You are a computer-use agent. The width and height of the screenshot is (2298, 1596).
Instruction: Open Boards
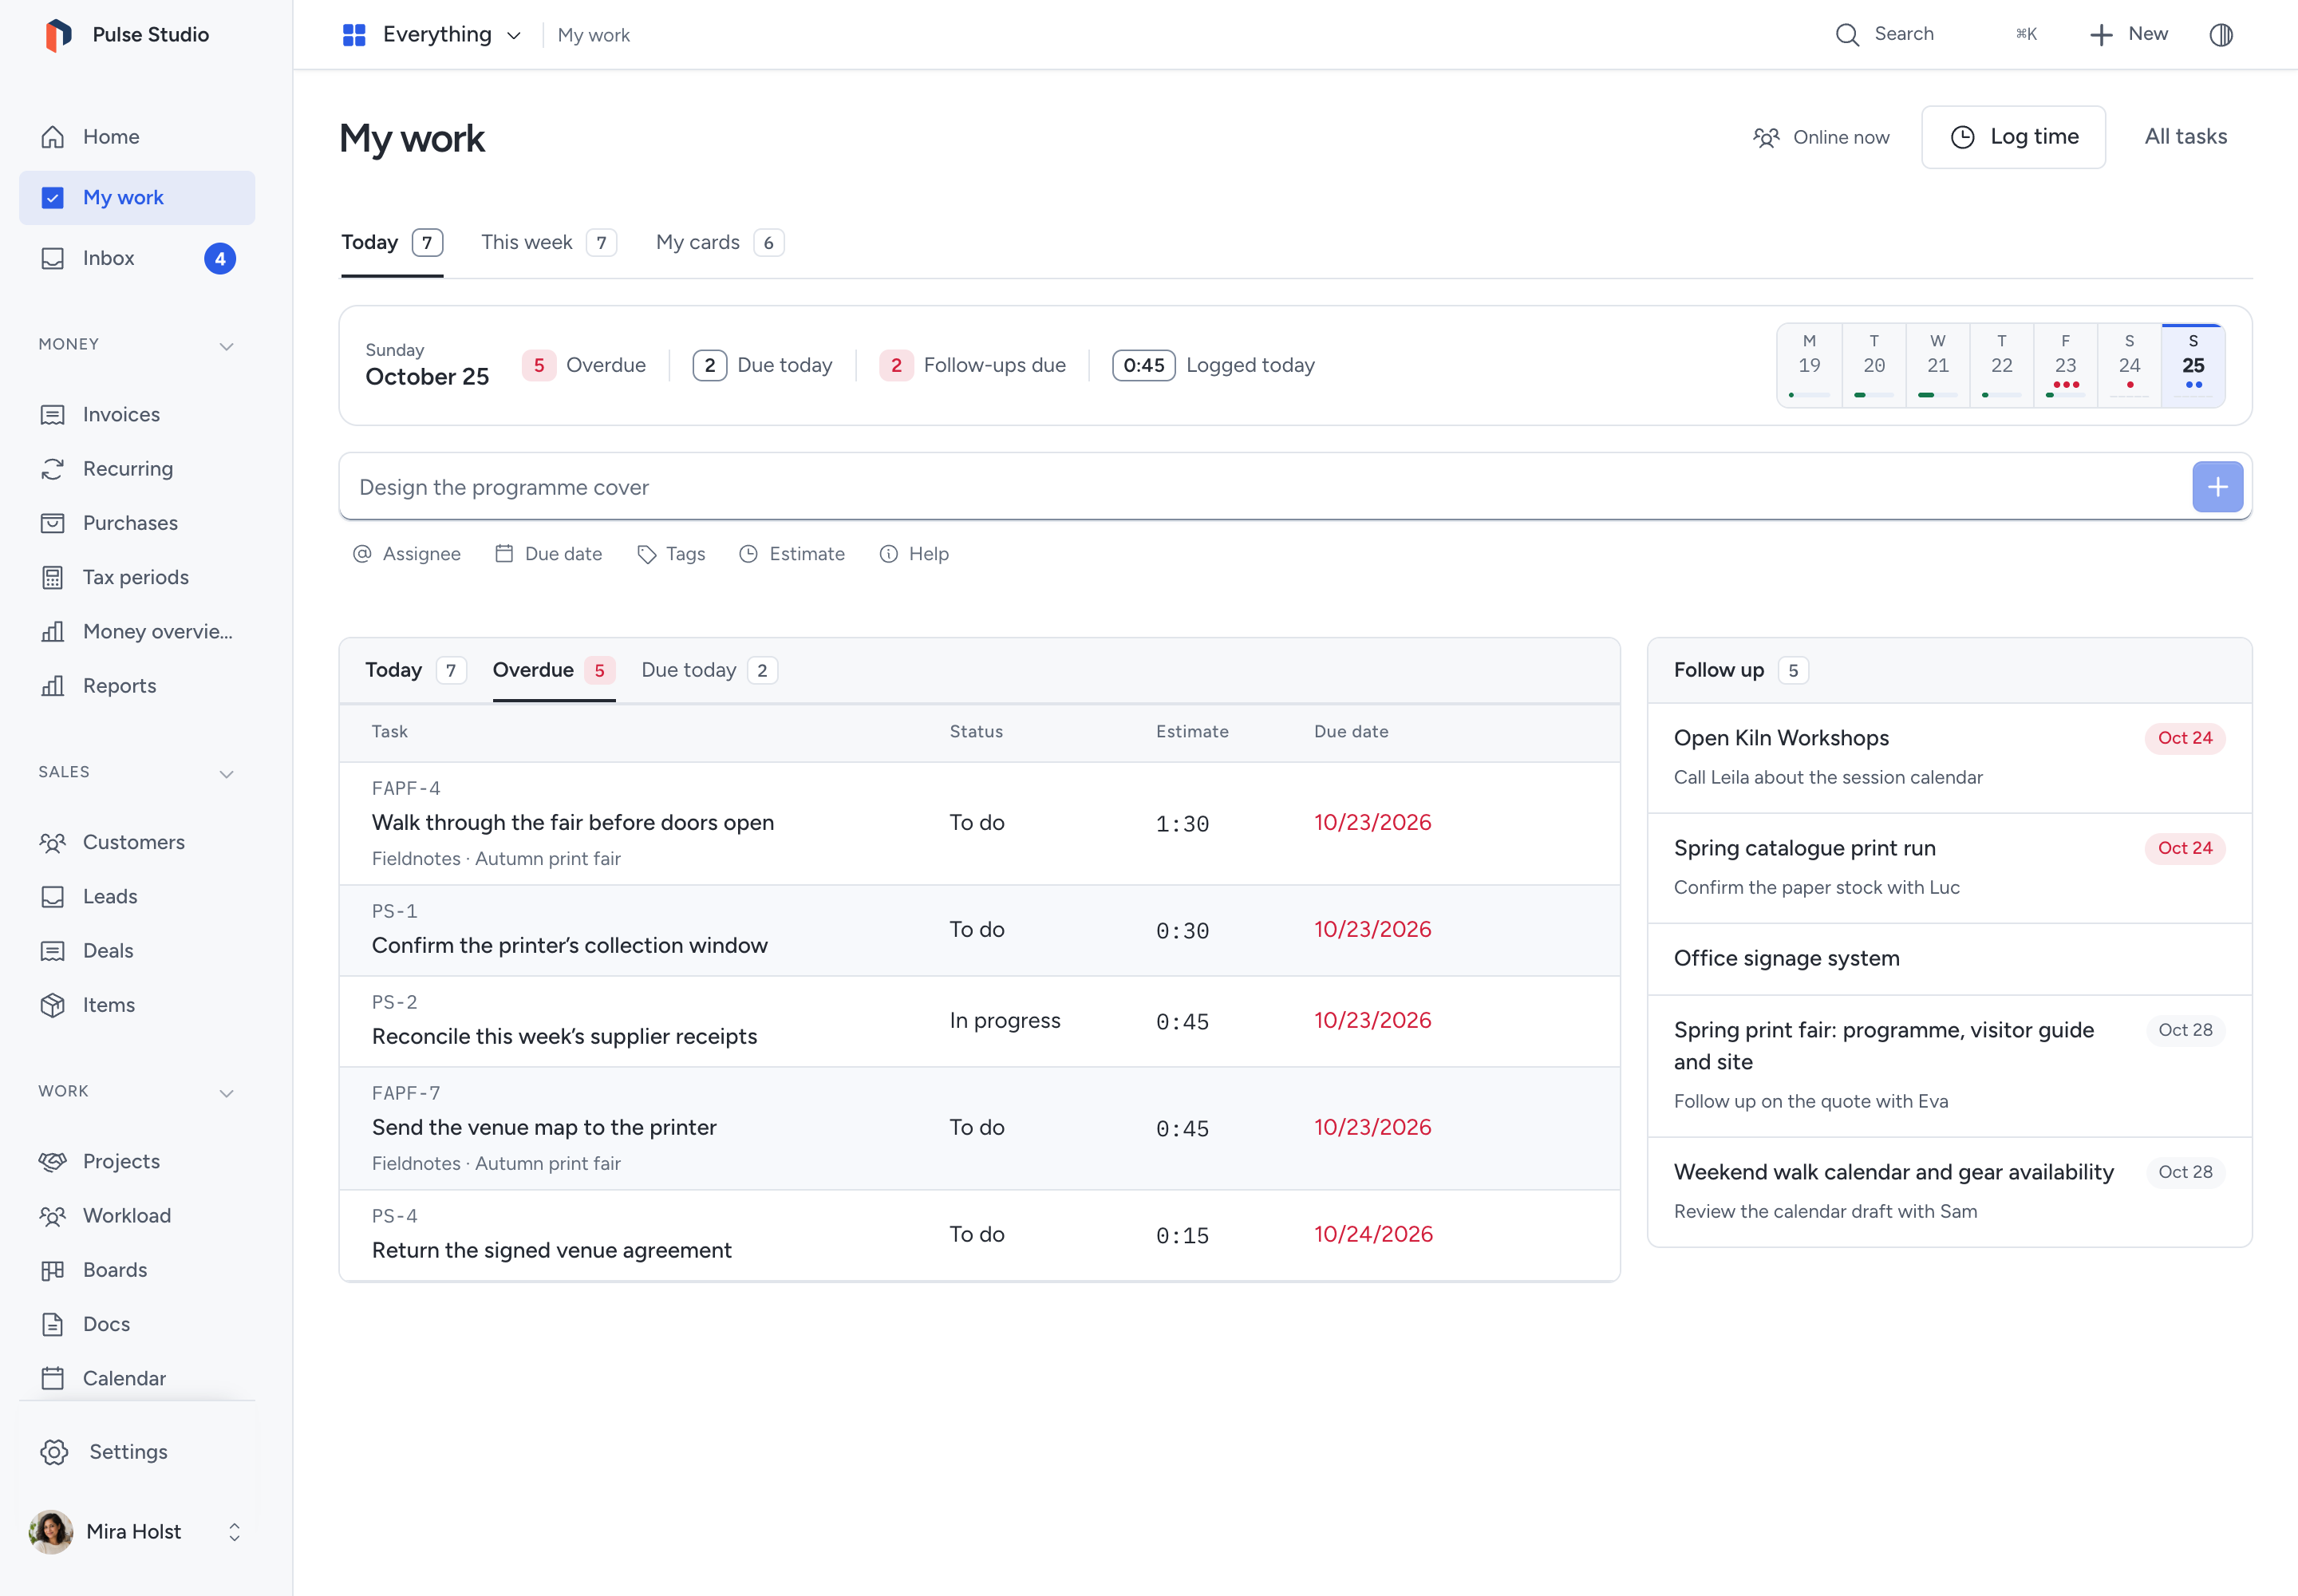pyautogui.click(x=137, y=1270)
